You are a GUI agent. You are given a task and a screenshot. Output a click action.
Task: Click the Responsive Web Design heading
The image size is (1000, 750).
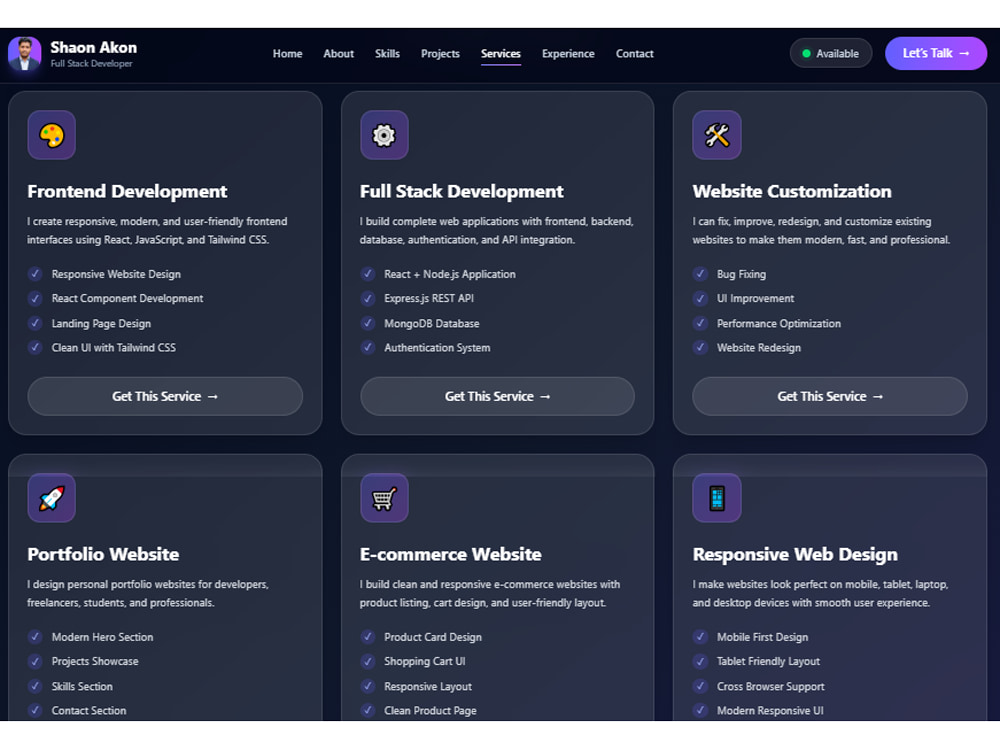(795, 555)
